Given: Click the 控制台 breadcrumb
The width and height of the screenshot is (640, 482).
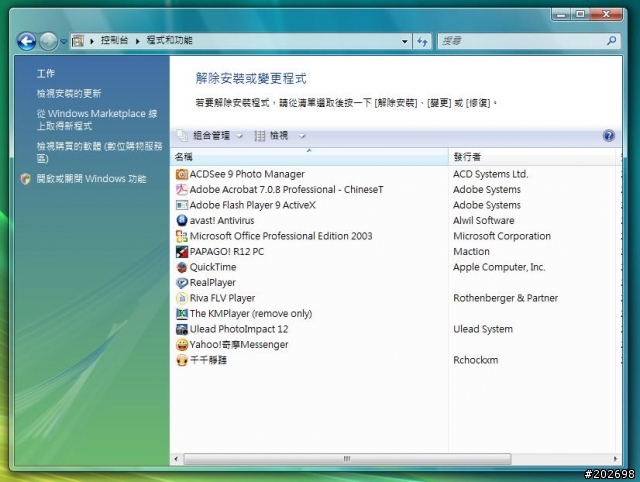Looking at the screenshot, I should click(x=114, y=40).
